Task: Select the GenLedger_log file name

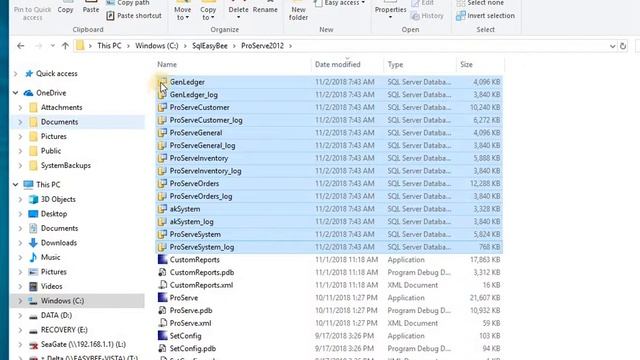Action: (193, 95)
